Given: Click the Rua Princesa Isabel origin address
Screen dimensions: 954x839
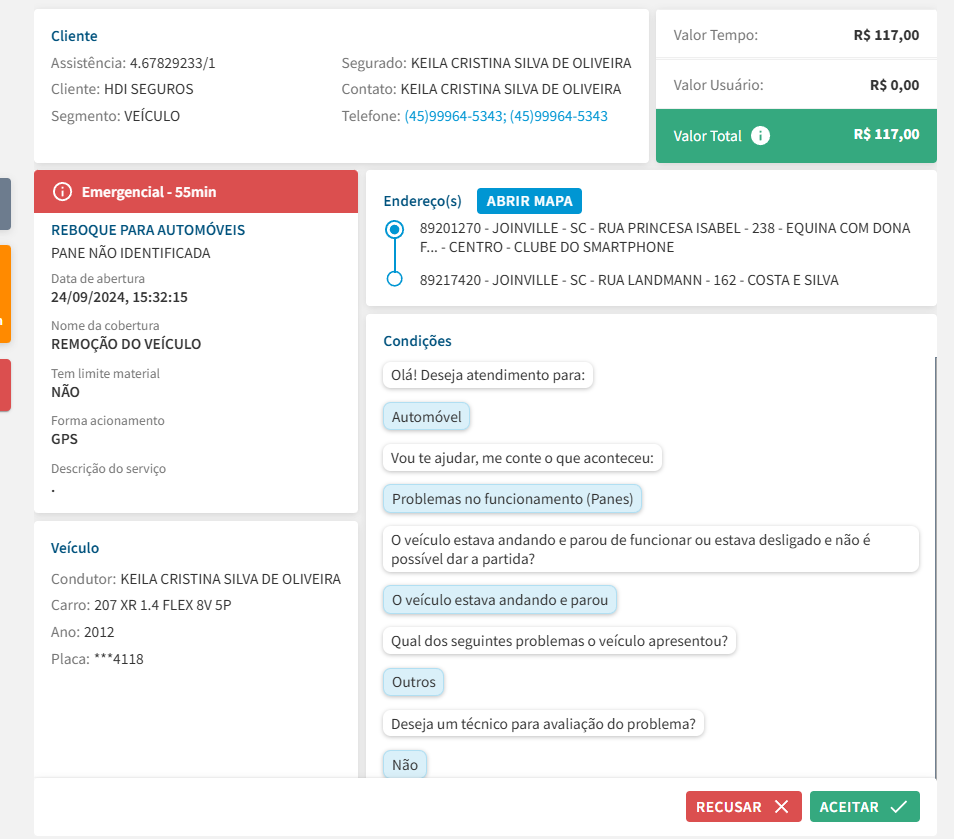Looking at the screenshot, I should tap(664, 237).
